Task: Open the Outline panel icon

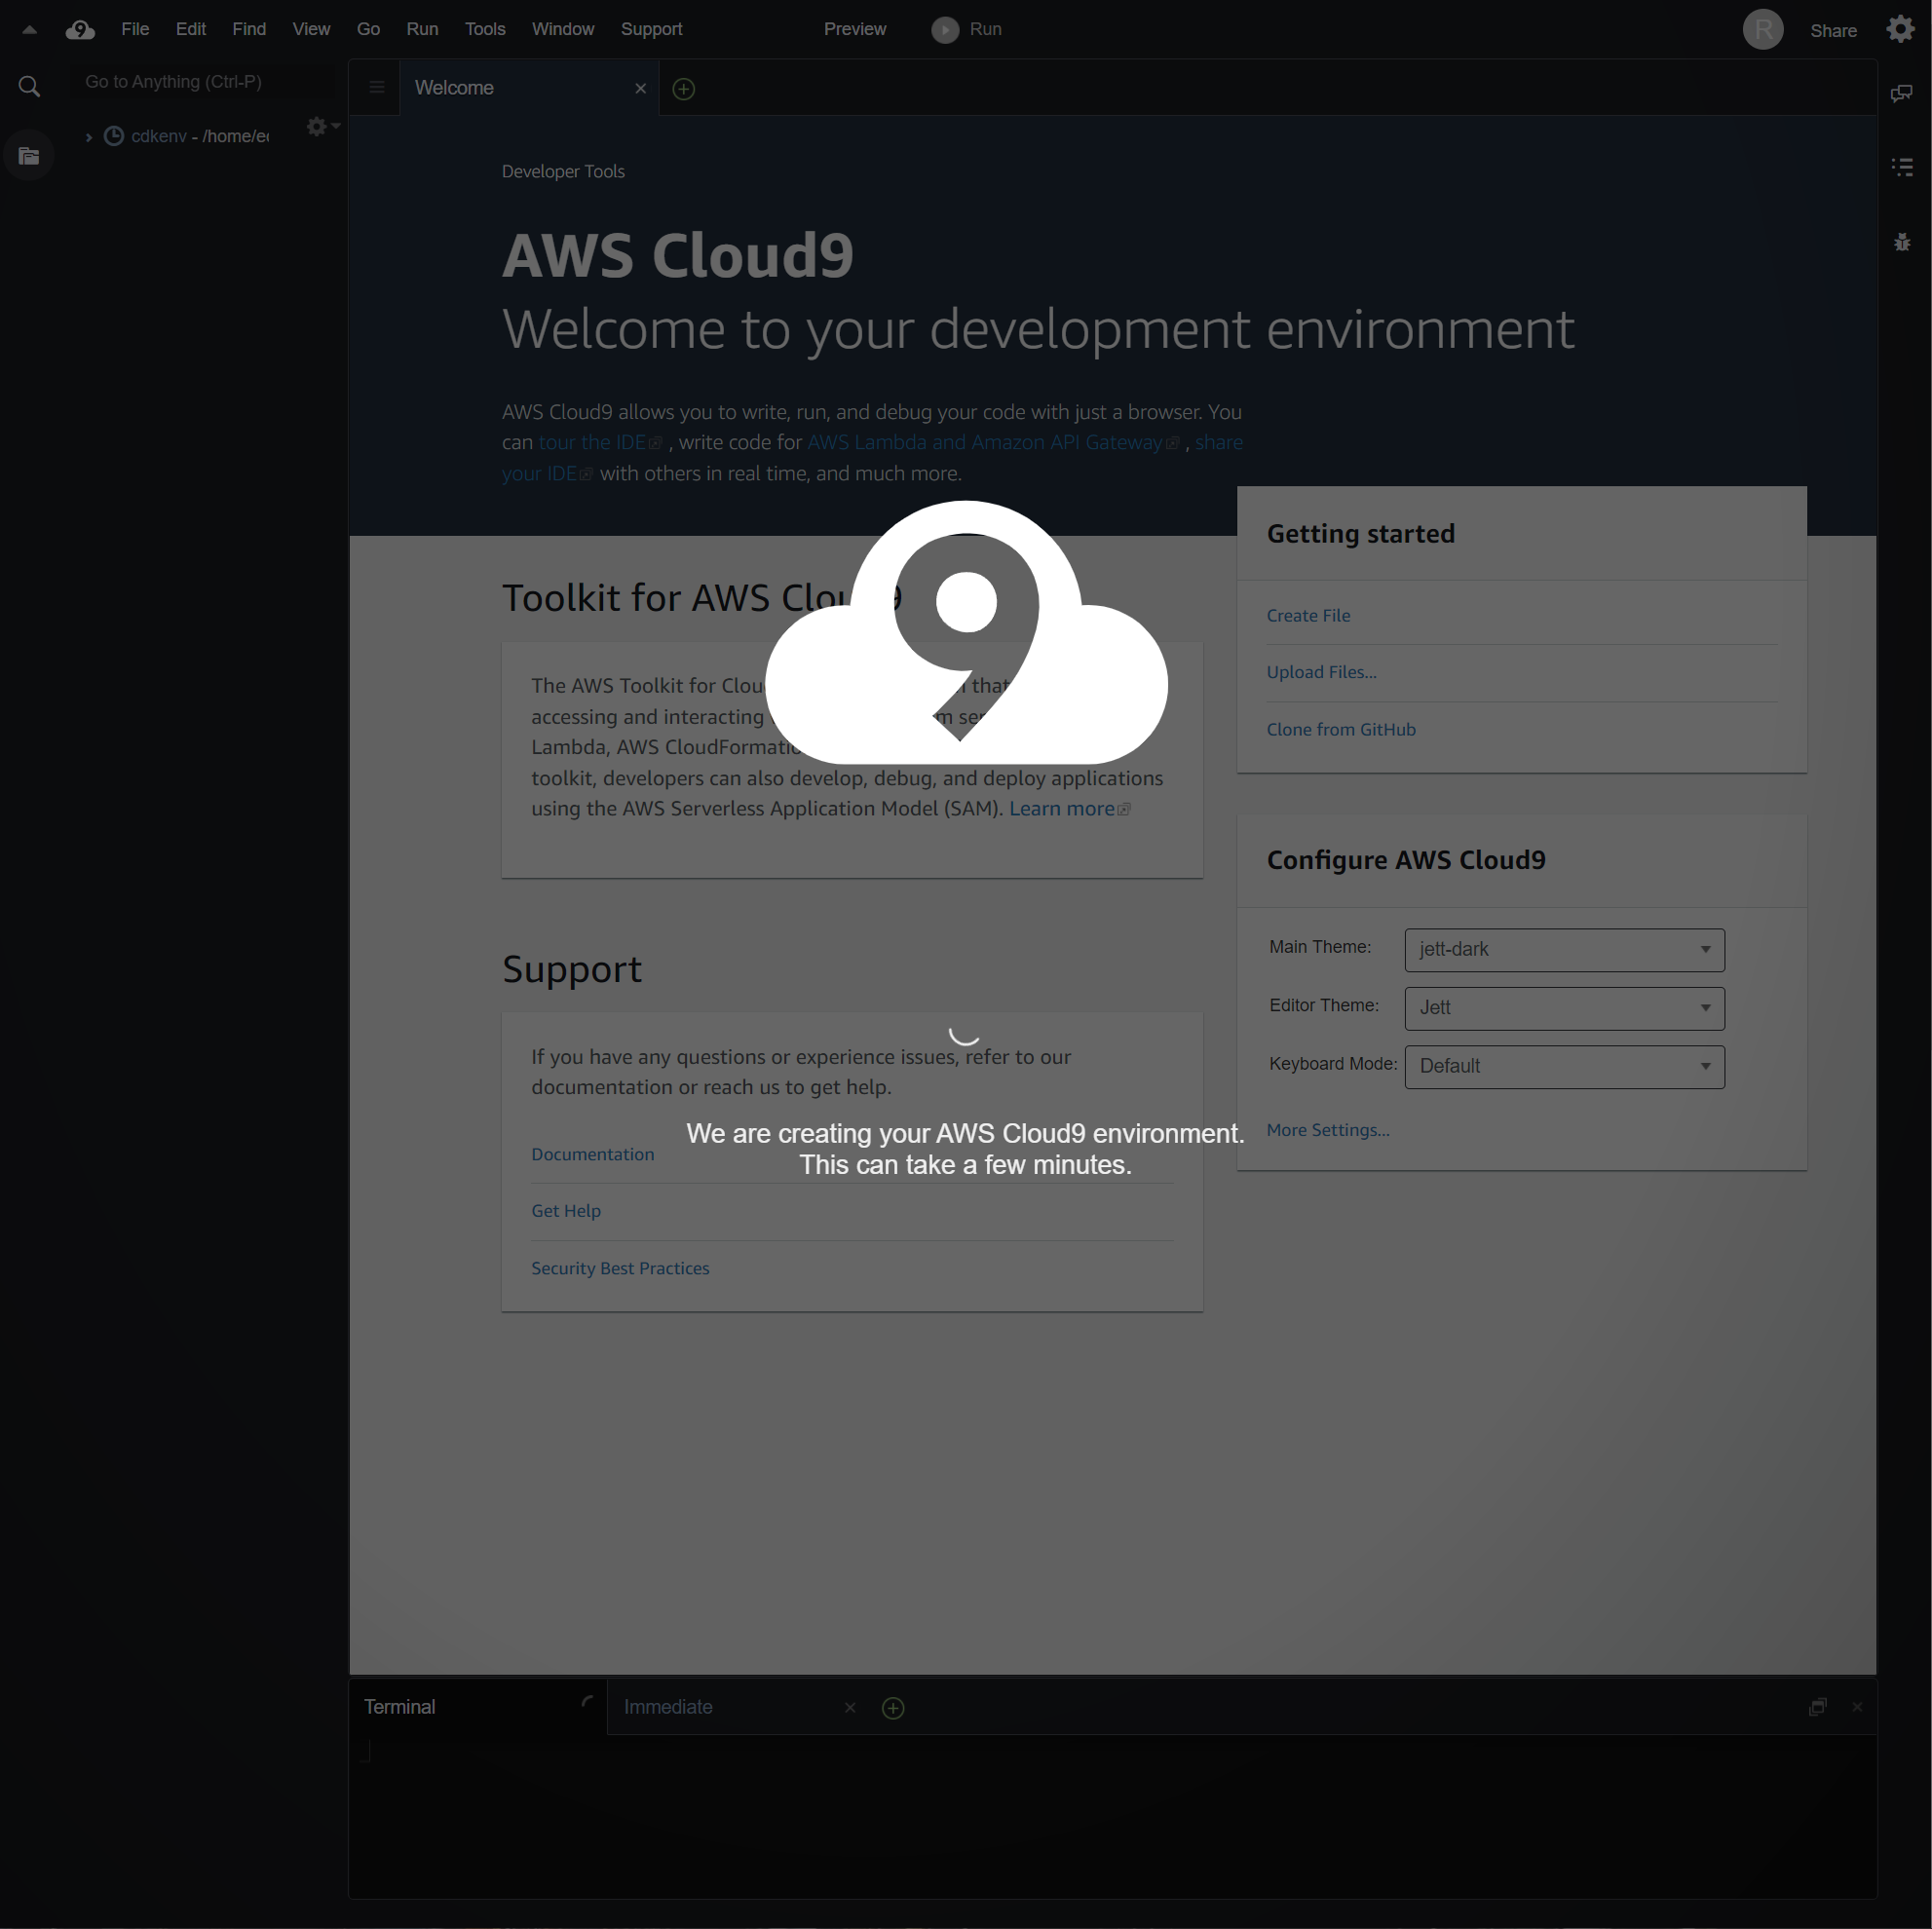Action: click(x=1902, y=167)
